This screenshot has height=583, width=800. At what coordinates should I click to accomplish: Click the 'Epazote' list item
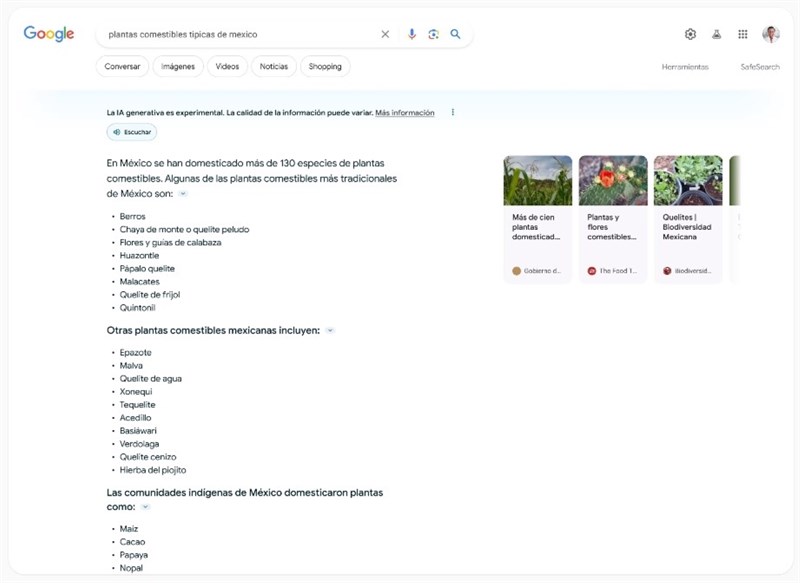135,352
